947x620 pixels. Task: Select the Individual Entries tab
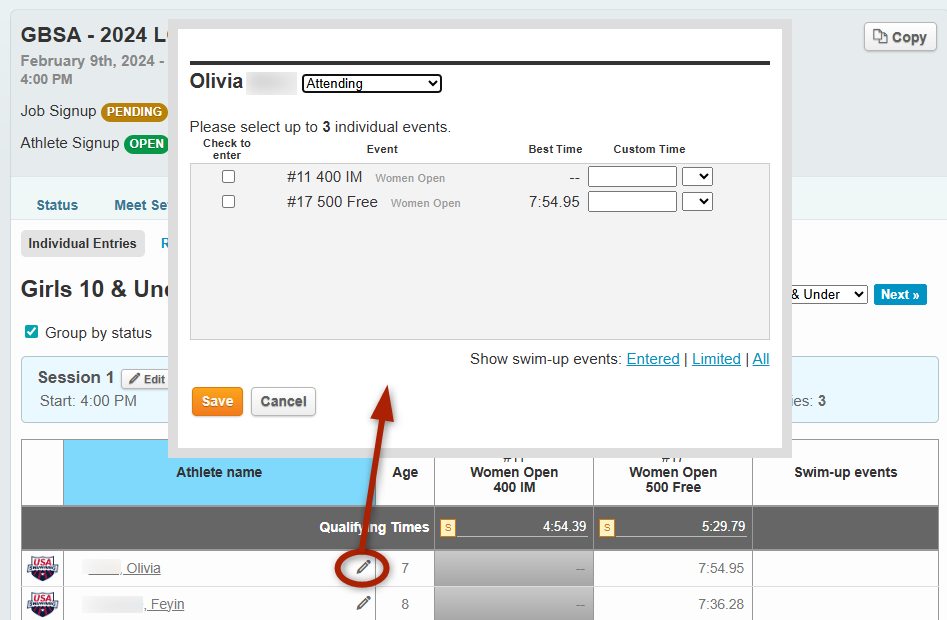coord(82,243)
